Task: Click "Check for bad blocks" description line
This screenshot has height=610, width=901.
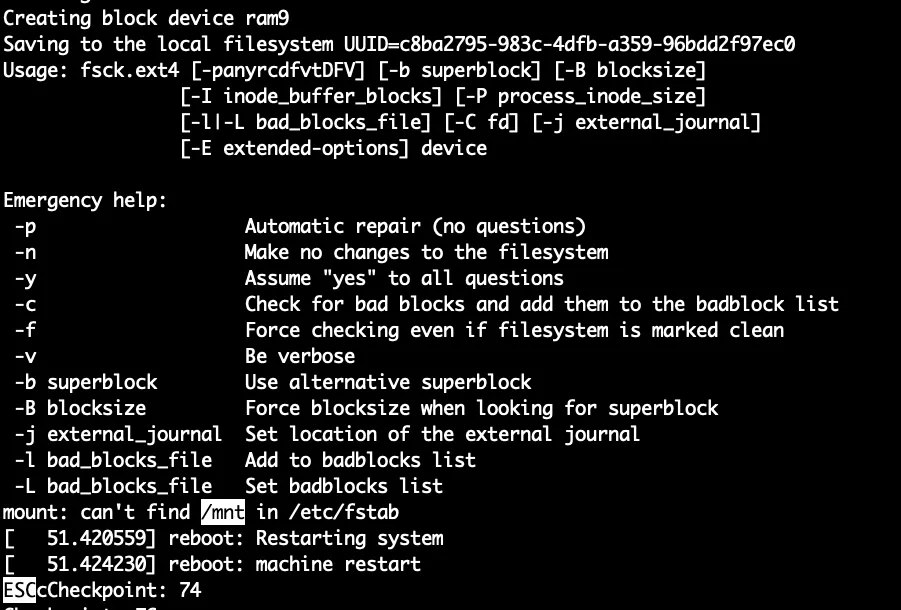Action: point(541,304)
